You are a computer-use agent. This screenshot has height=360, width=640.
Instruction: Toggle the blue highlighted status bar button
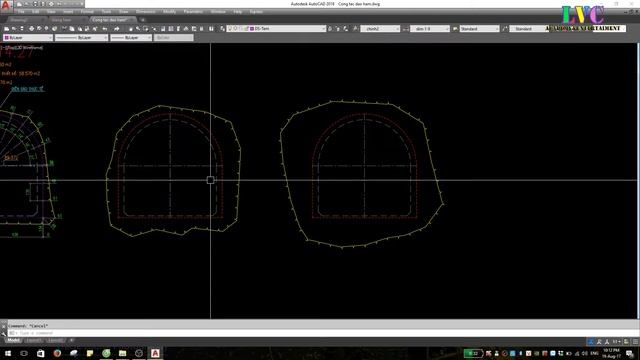pyautogui.click(x=591, y=342)
